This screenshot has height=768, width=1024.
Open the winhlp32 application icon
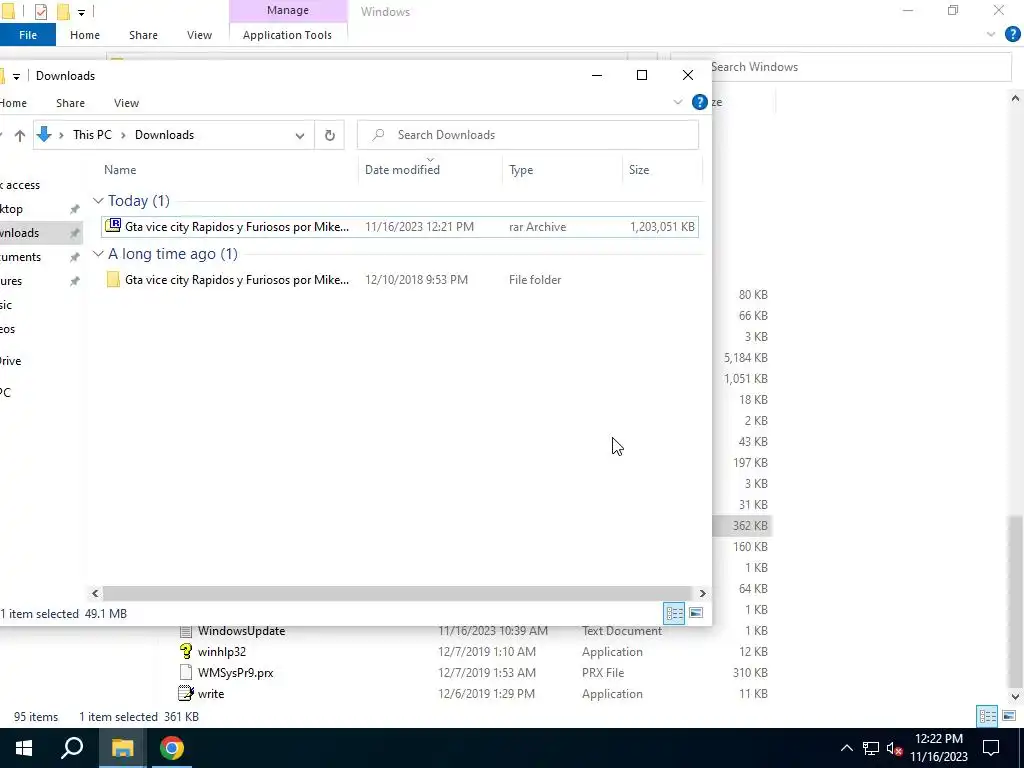186,651
